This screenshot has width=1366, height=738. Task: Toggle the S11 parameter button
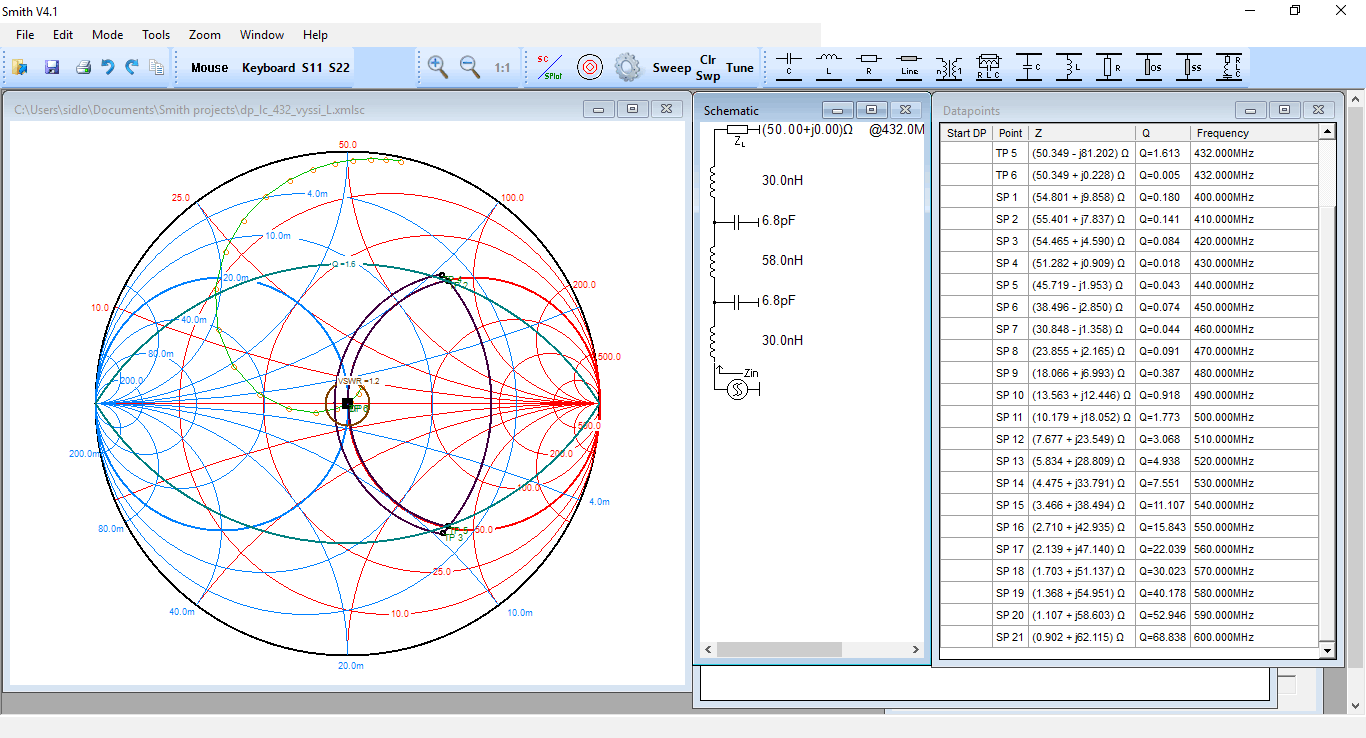pos(312,68)
